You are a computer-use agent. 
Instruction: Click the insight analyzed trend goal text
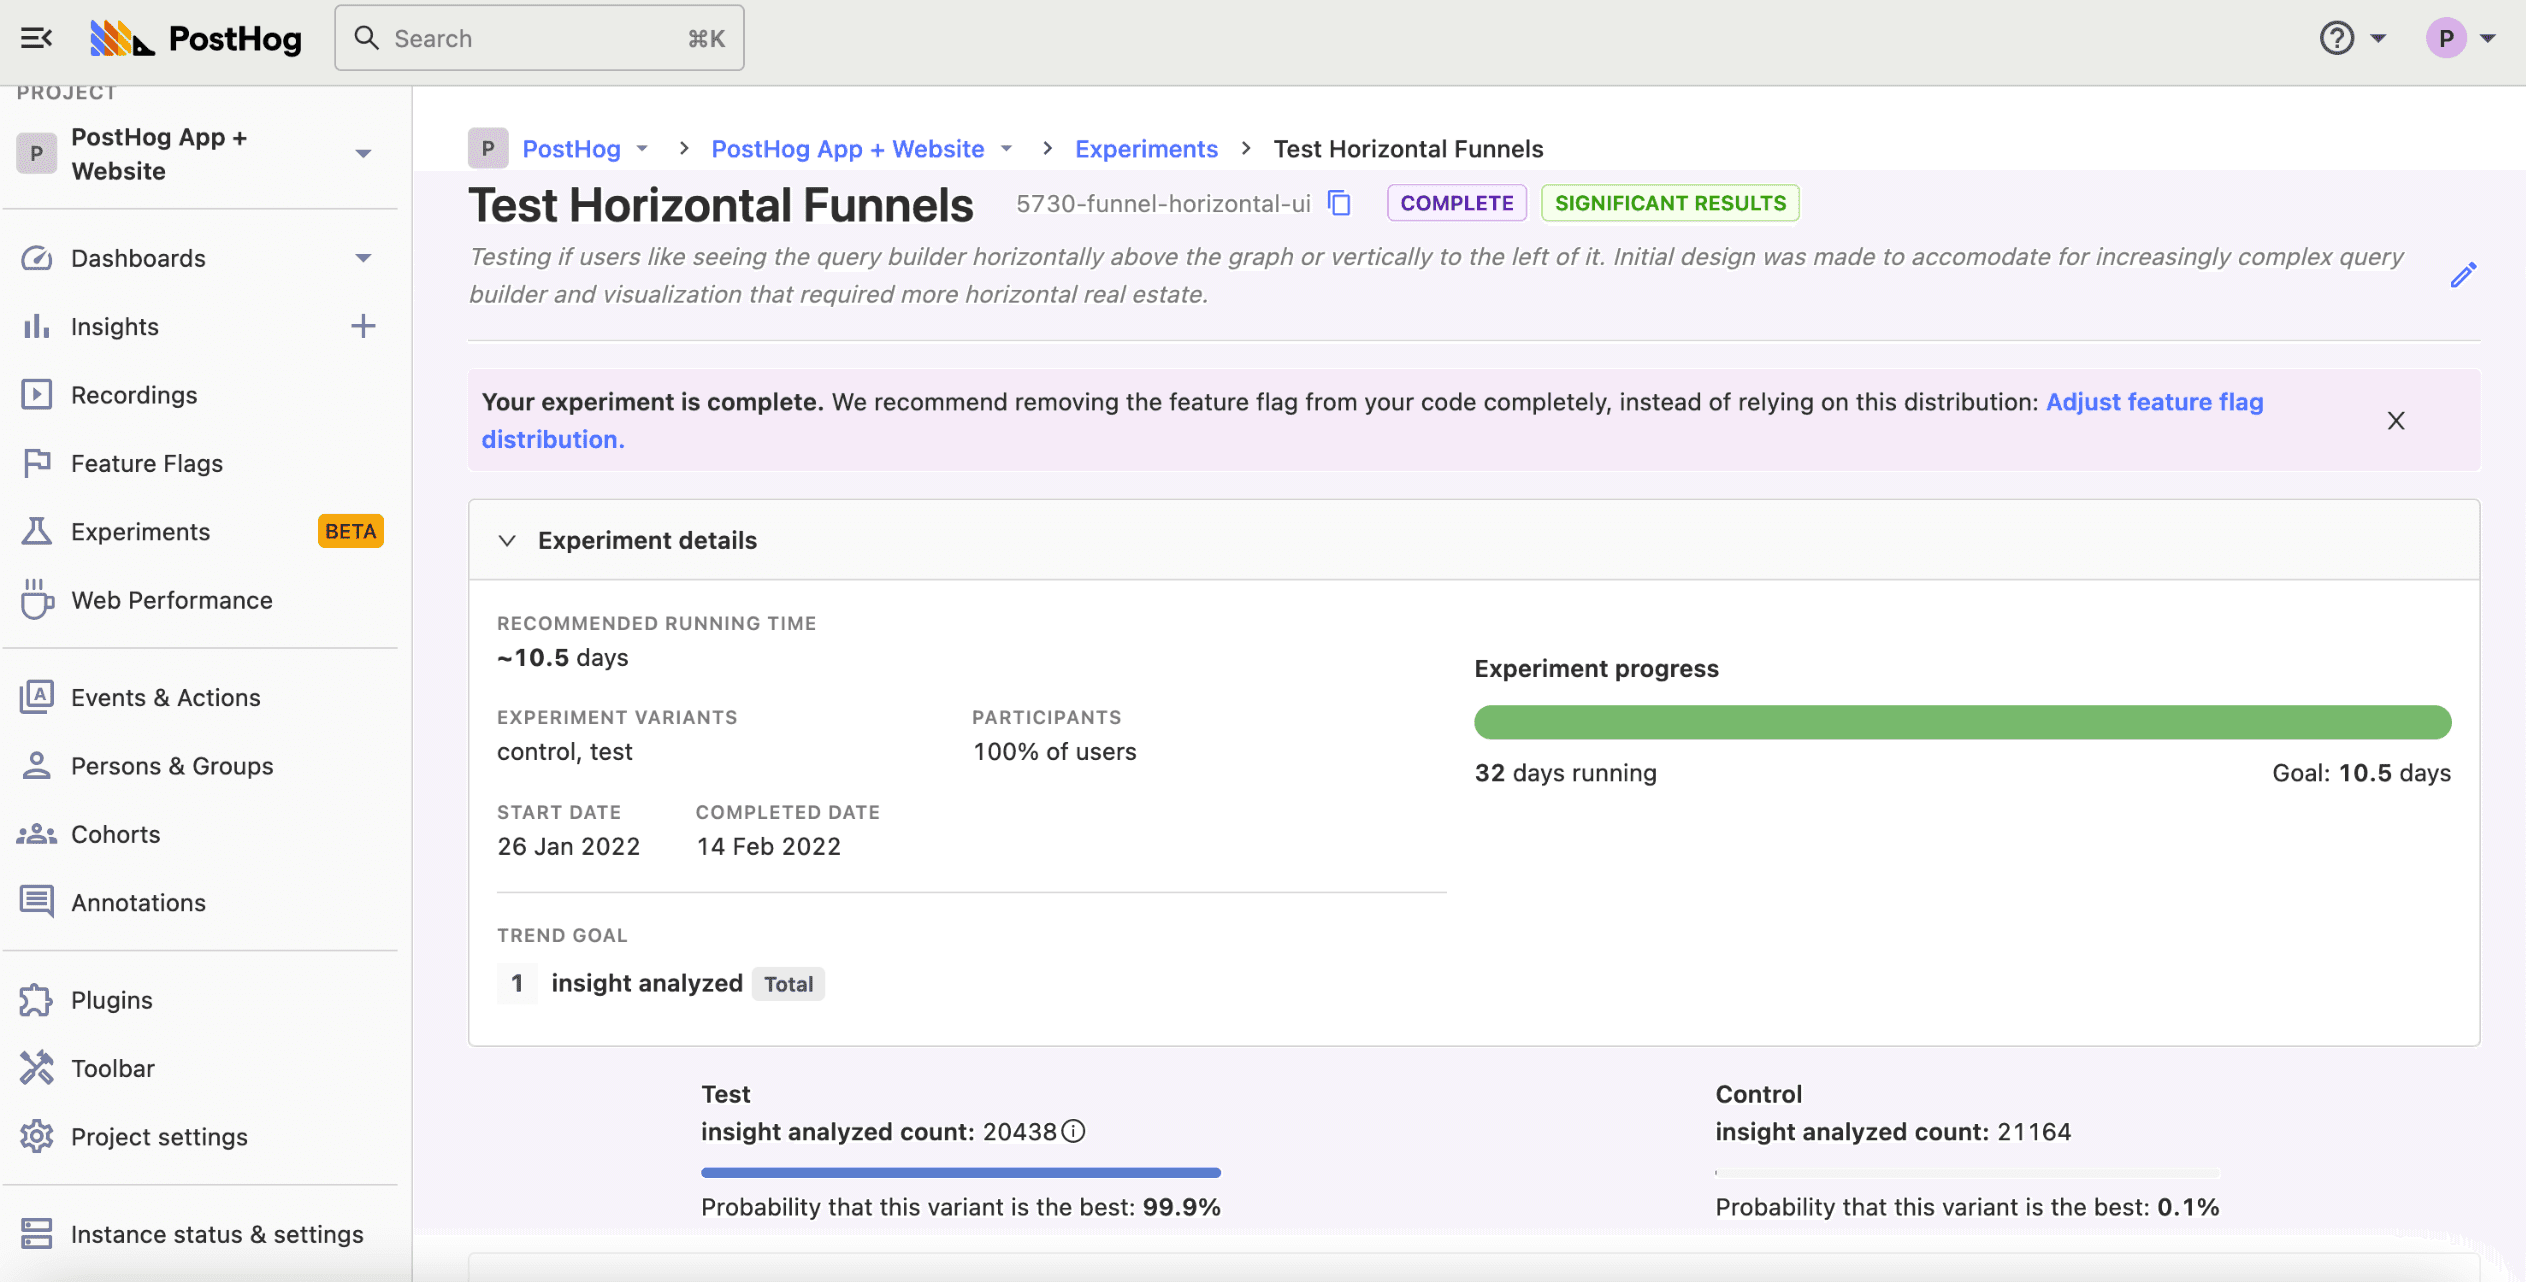click(647, 983)
